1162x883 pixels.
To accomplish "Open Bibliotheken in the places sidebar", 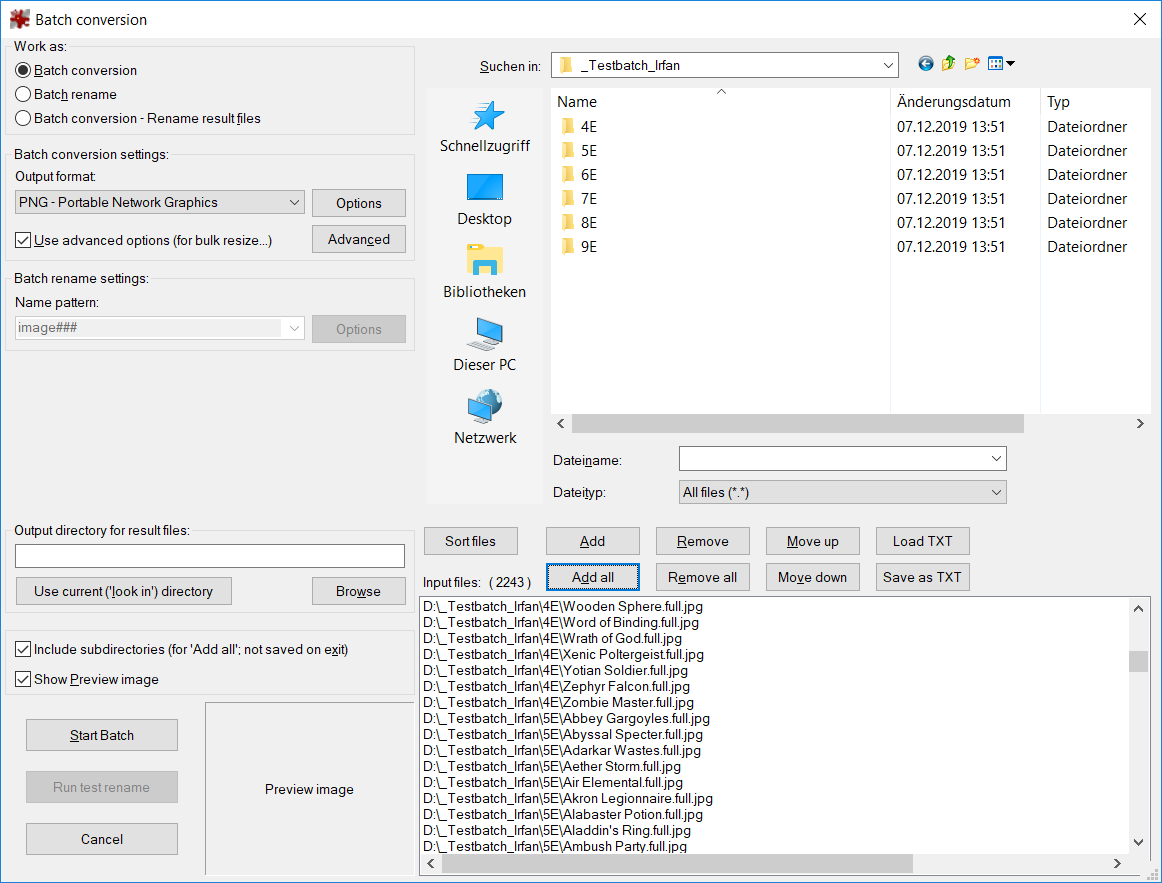I will pos(485,272).
